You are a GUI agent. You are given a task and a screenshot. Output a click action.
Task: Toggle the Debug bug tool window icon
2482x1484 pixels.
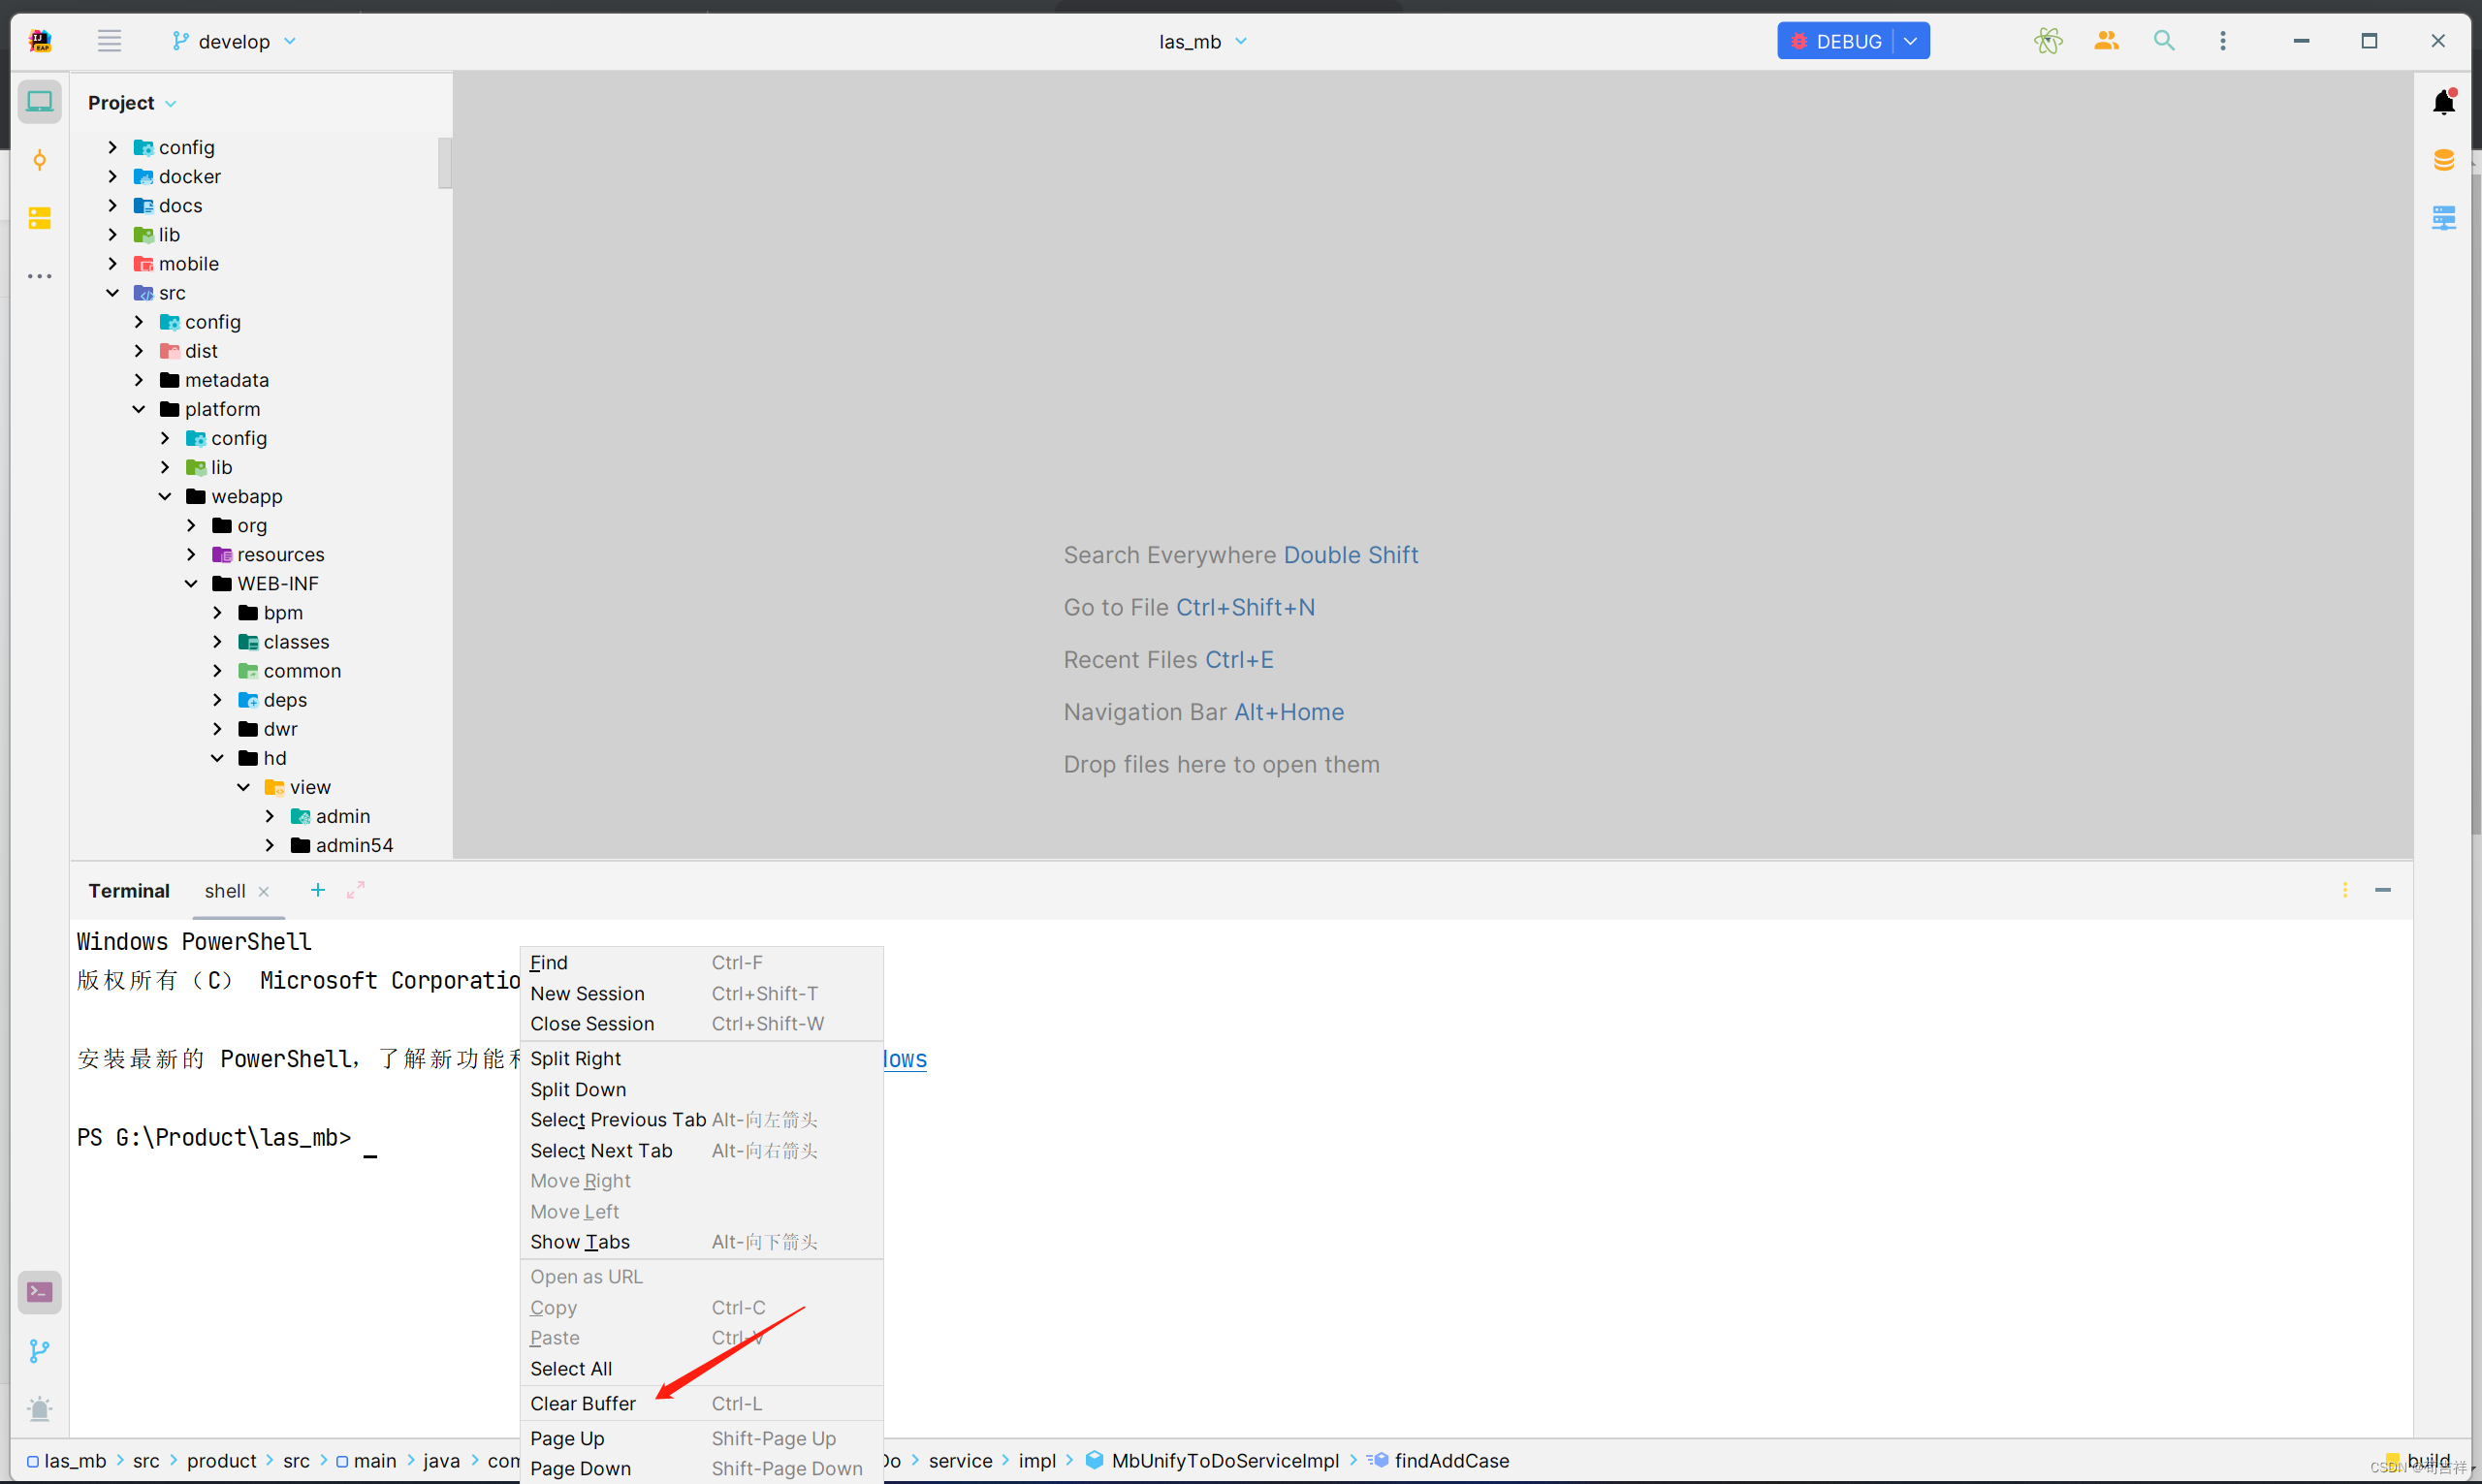(40, 1410)
